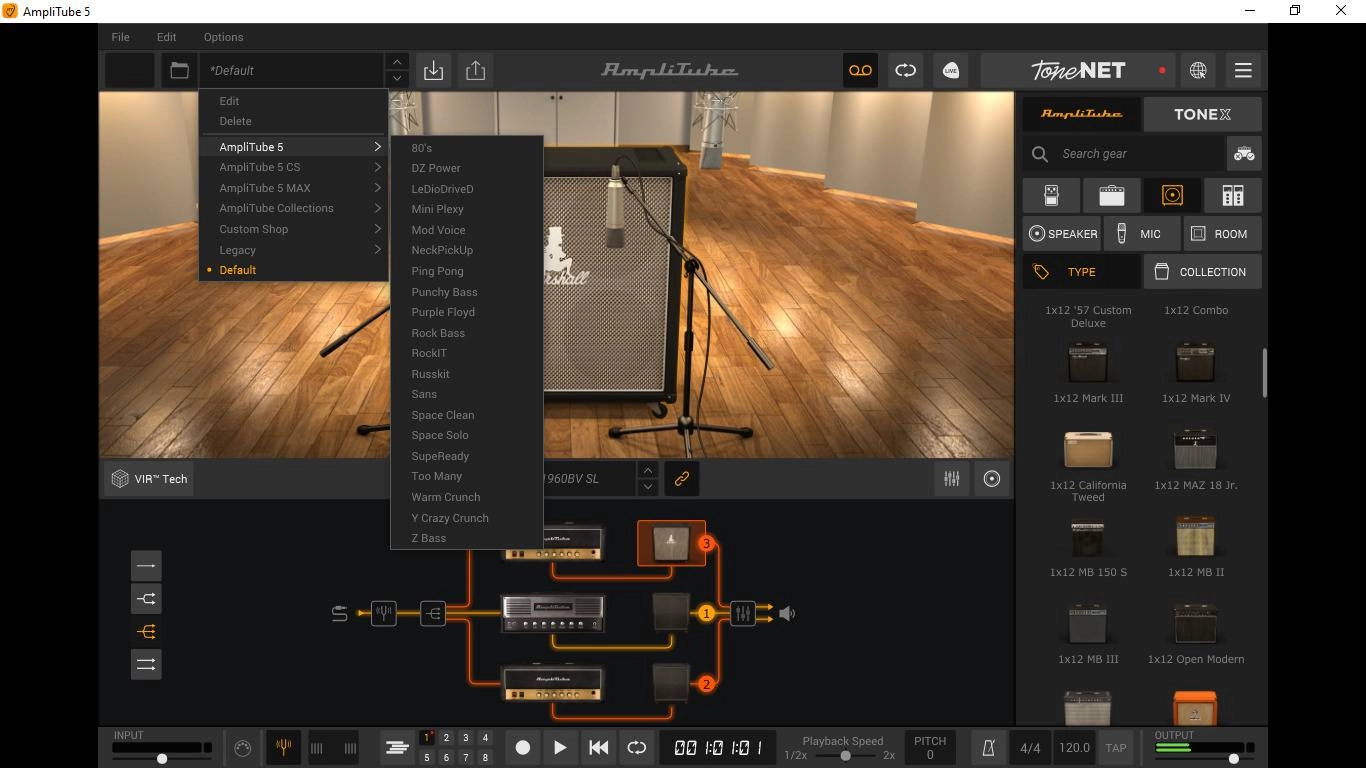The image size is (1366, 768).
Task: Open the hamburger main menu icon
Action: point(1243,71)
